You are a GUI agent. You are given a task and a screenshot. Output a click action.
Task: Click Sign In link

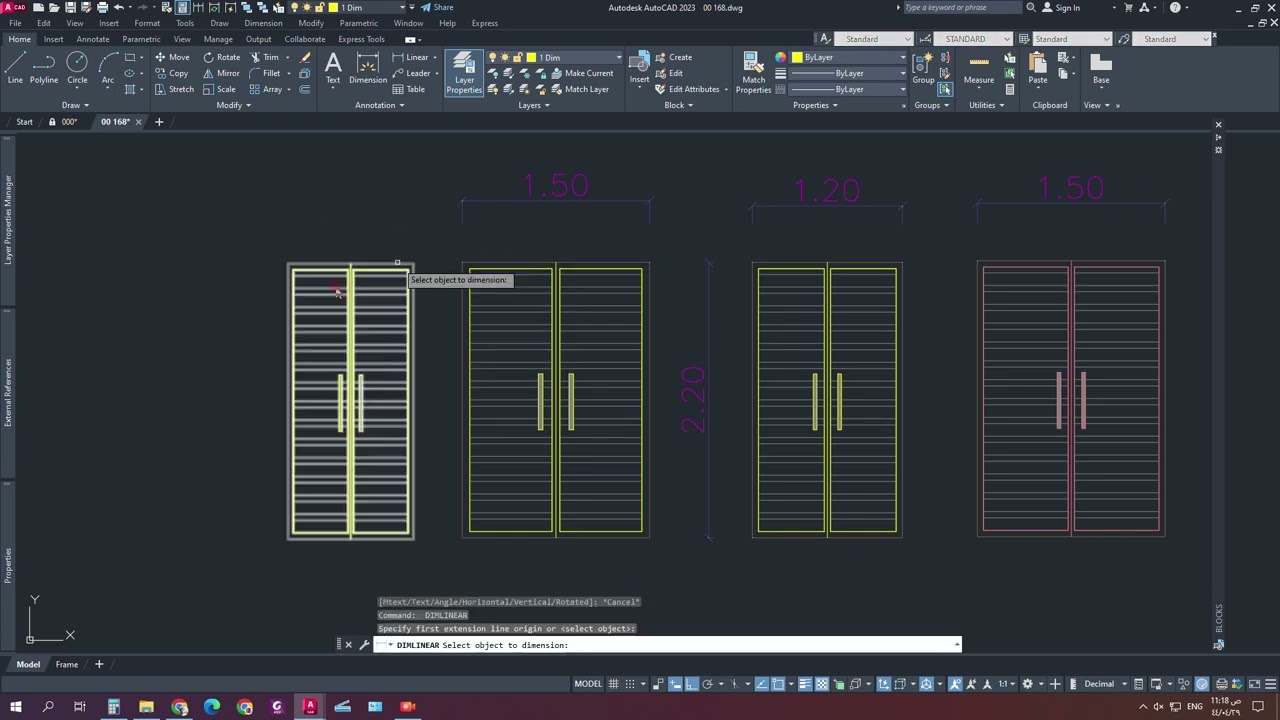point(1061,8)
